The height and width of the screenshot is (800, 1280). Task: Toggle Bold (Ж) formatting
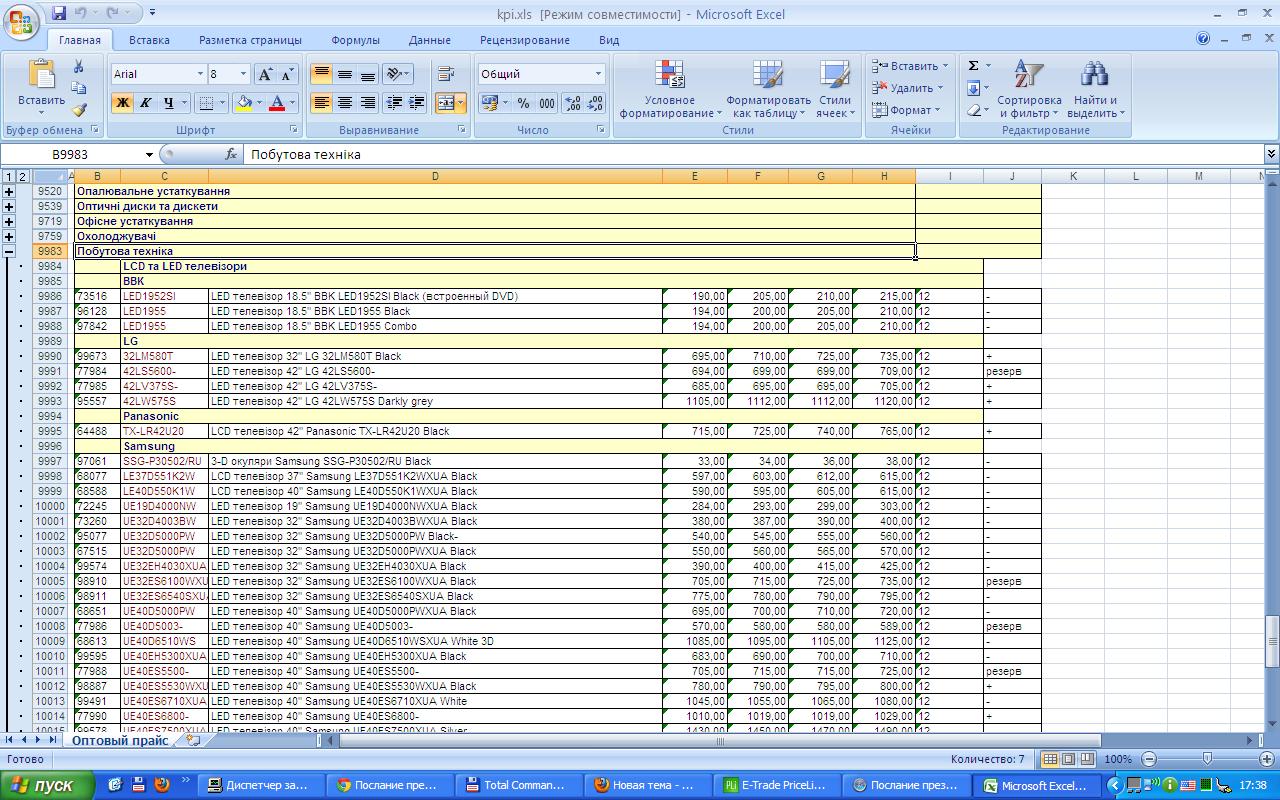point(122,103)
